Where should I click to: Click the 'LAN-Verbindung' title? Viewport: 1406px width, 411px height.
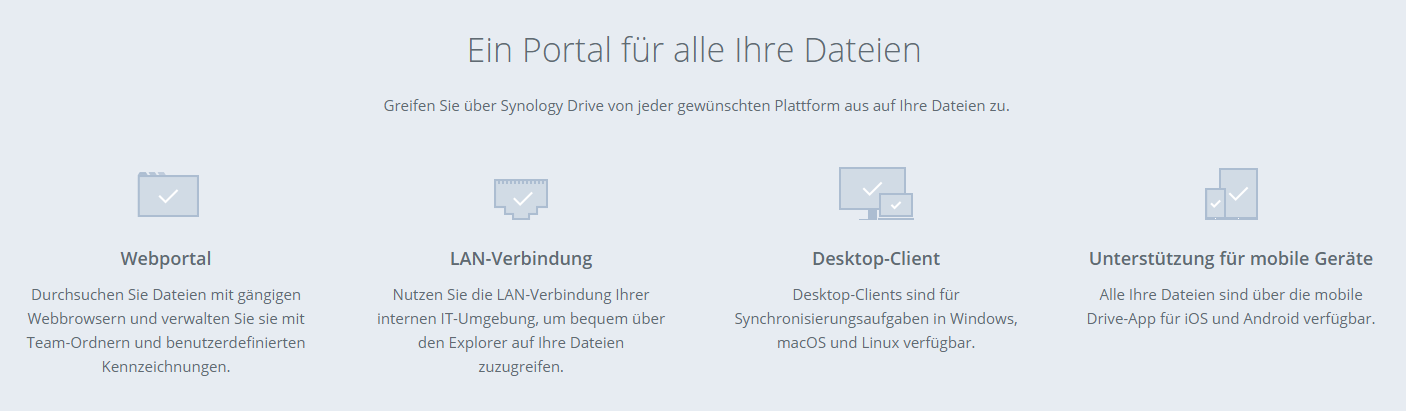[x=521, y=259]
